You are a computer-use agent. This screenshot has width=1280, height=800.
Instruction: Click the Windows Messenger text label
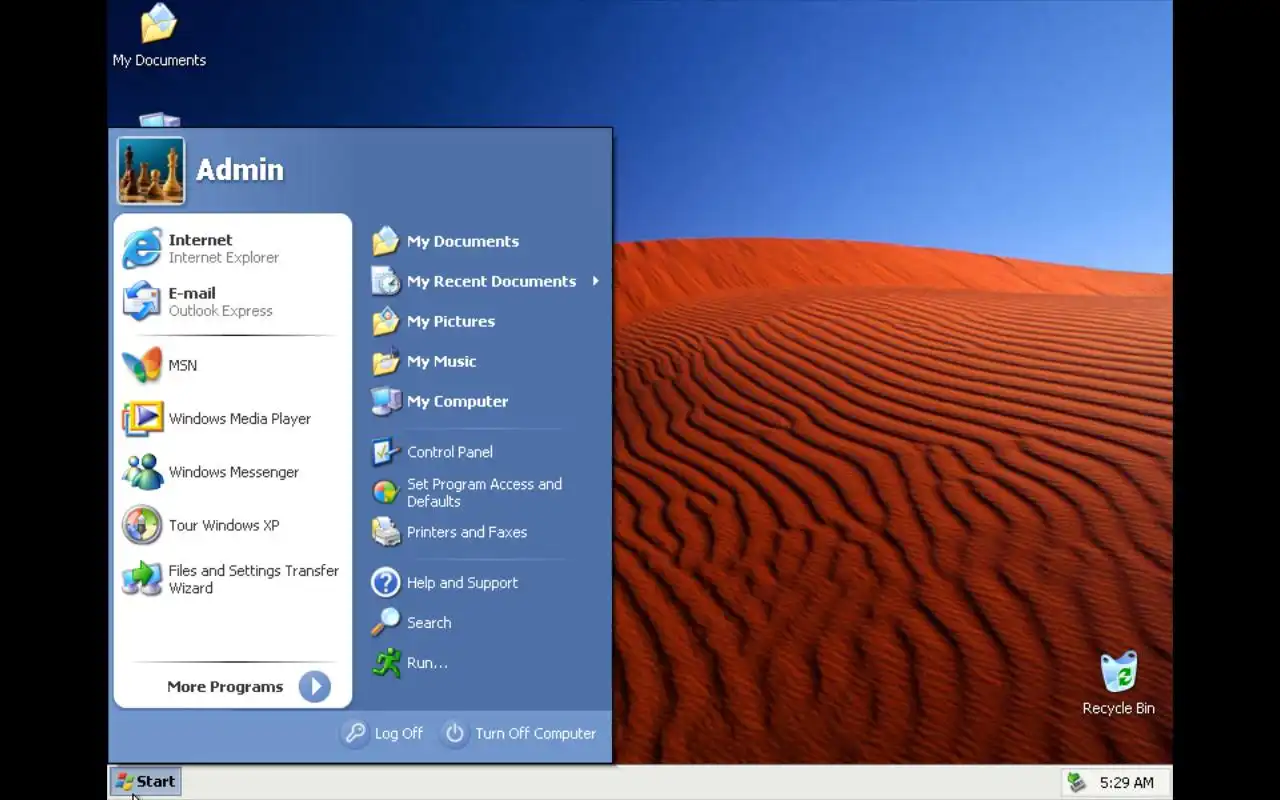234,472
